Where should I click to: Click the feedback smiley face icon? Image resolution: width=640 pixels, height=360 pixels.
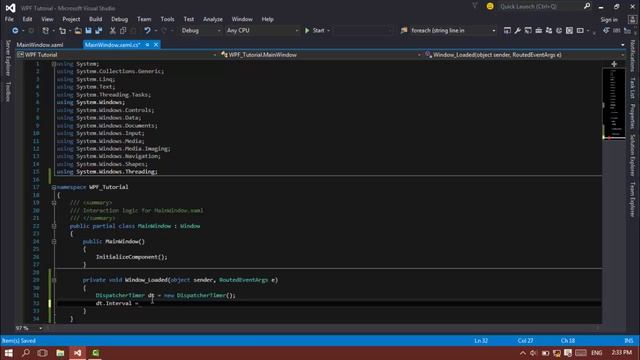point(490,7)
